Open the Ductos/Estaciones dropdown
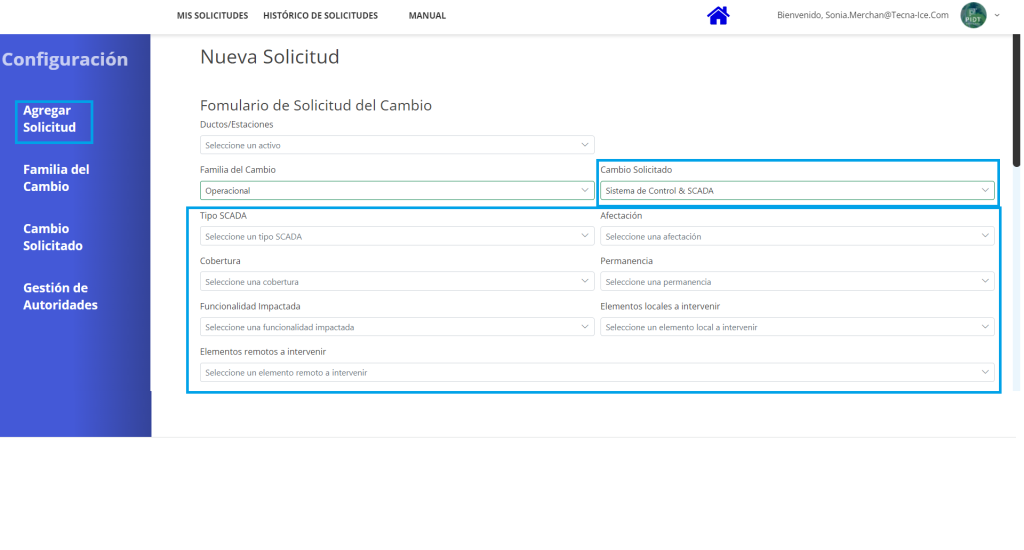The width and height of the screenshot is (1024, 550). click(397, 145)
